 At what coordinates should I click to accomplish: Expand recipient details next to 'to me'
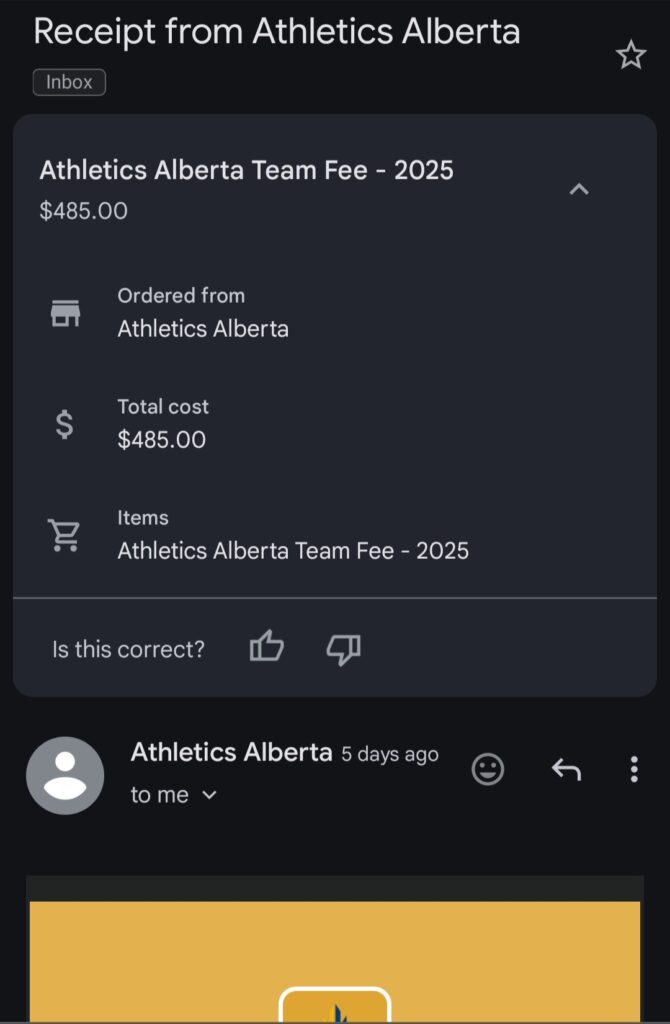pos(209,795)
